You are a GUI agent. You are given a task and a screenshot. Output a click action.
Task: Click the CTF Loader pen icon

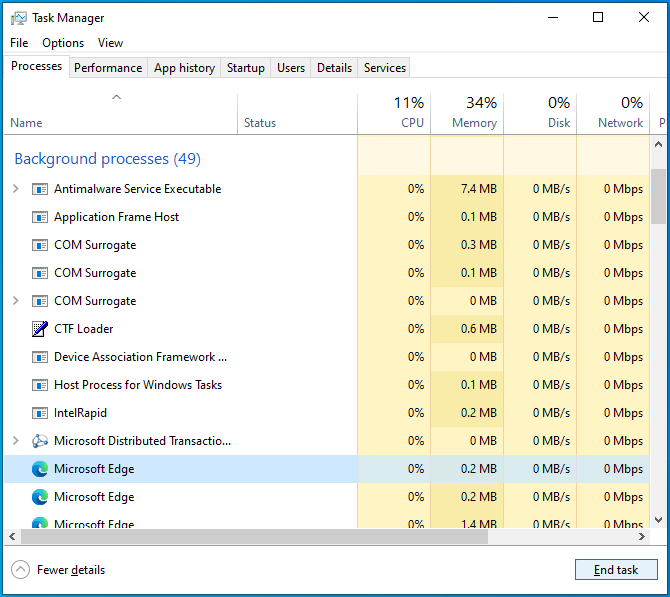[x=40, y=329]
